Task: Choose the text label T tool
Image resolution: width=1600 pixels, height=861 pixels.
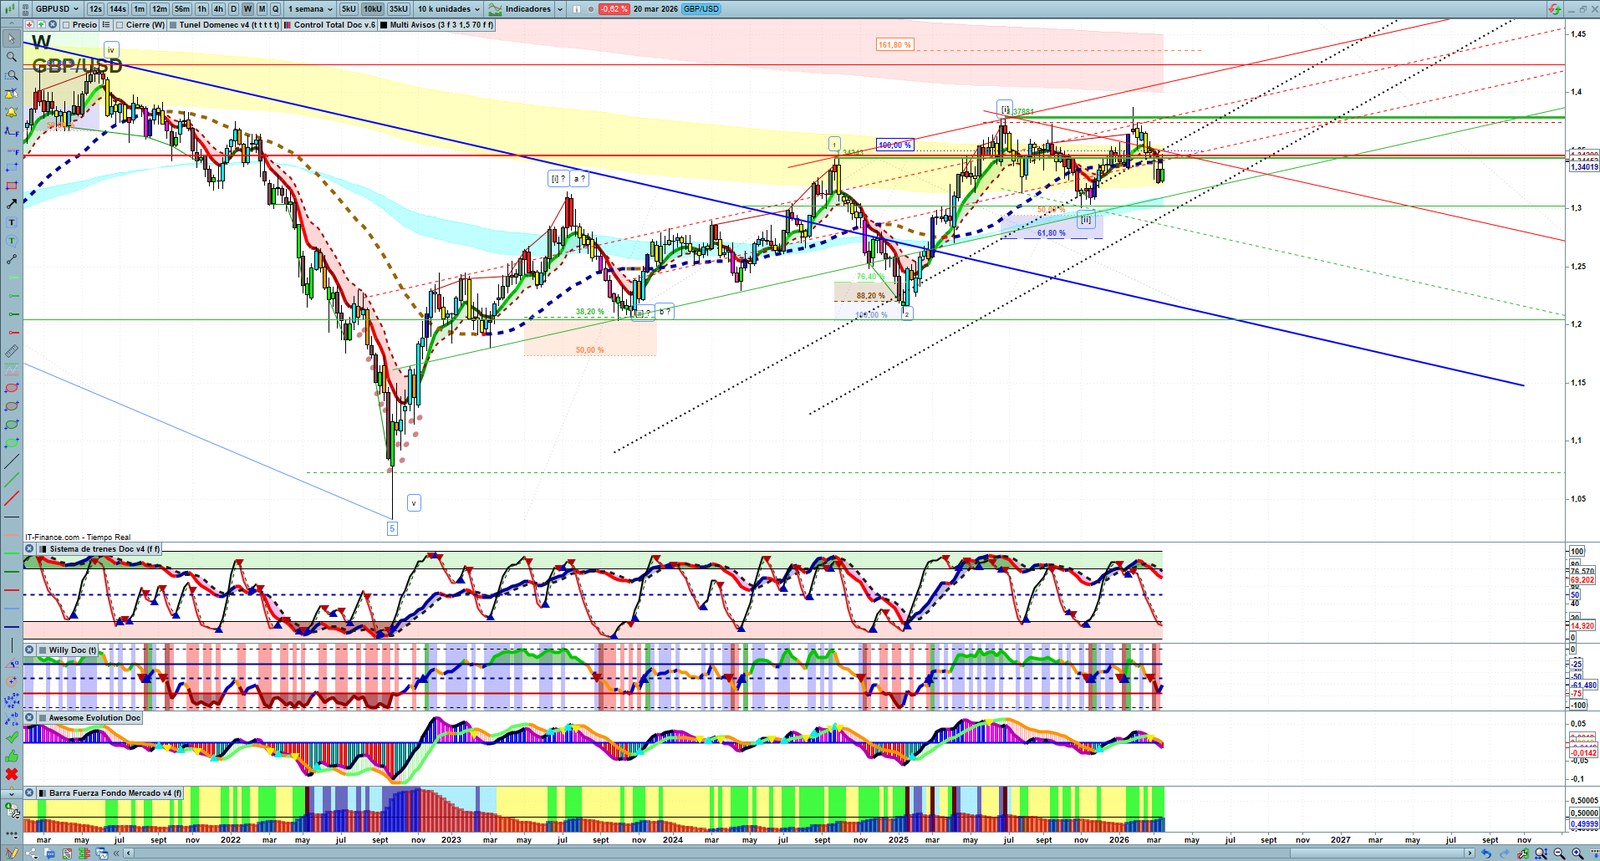Action: click(11, 223)
